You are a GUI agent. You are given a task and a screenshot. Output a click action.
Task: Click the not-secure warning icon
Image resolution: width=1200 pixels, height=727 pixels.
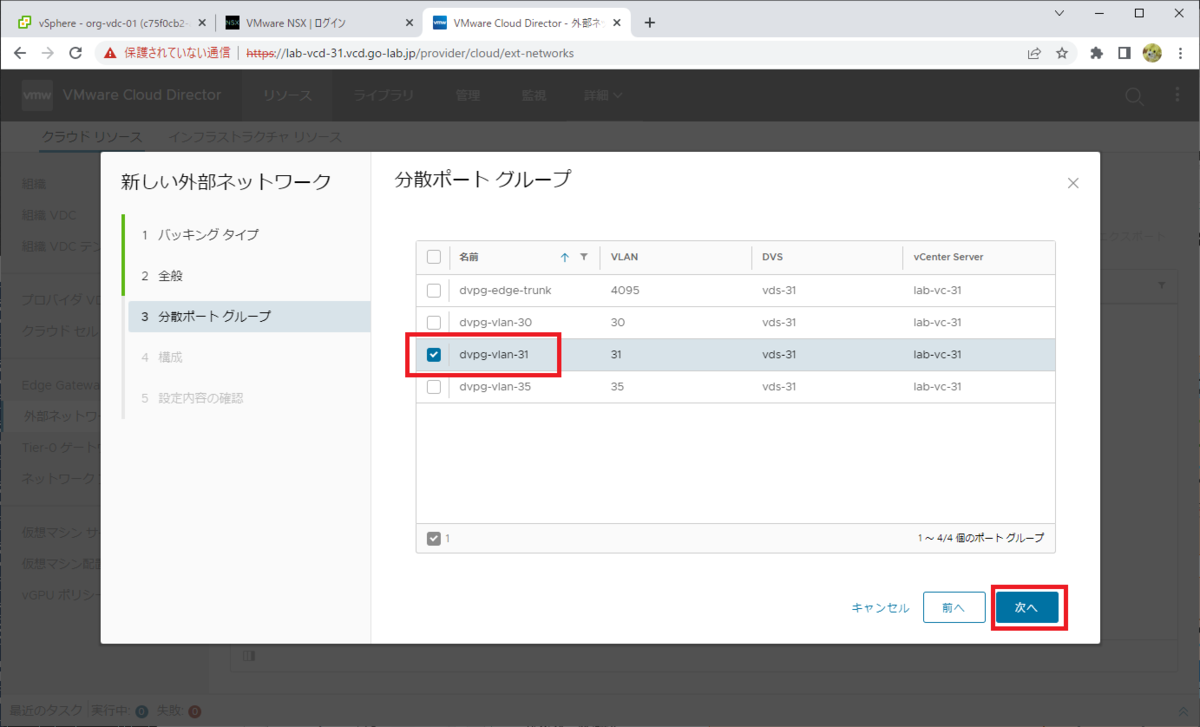click(x=110, y=53)
